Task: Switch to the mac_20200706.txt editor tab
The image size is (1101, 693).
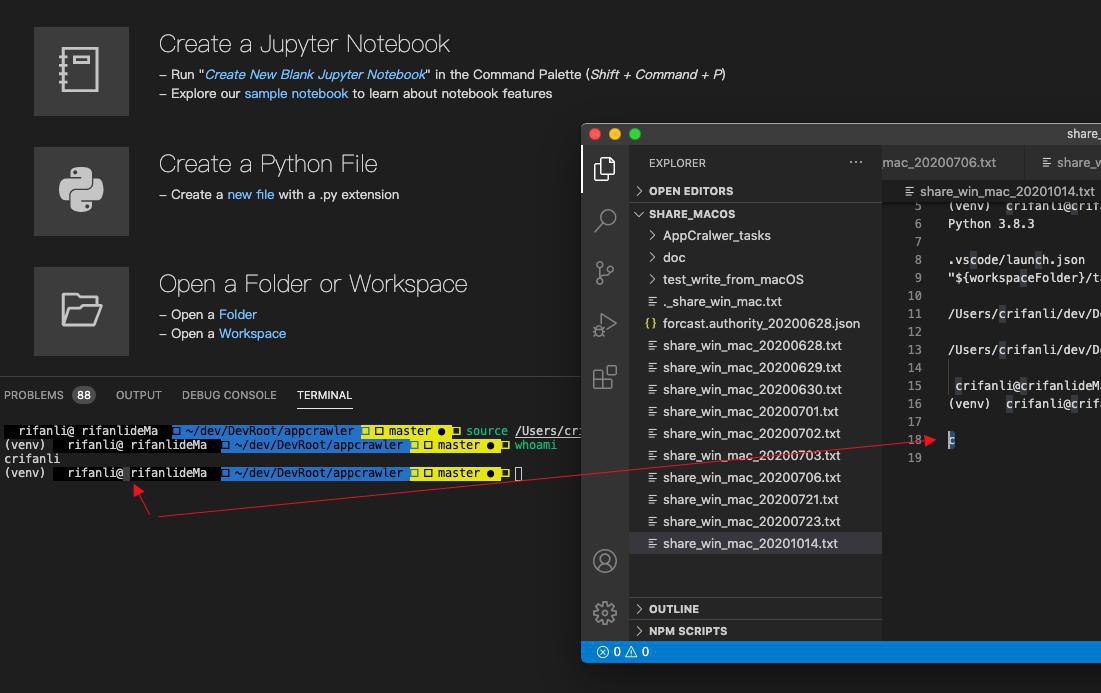Action: pyautogui.click(x=940, y=162)
